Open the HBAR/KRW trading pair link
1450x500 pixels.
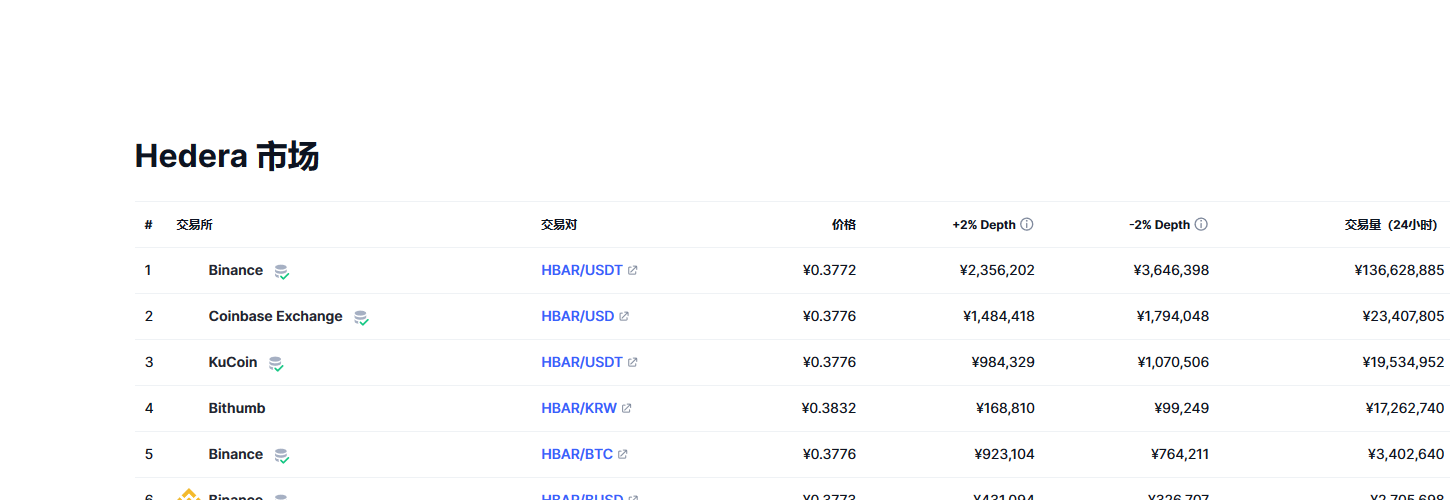[x=578, y=409]
